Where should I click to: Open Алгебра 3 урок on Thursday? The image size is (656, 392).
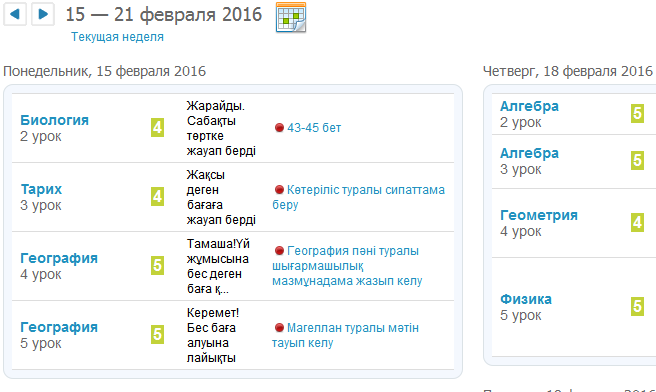(529, 153)
